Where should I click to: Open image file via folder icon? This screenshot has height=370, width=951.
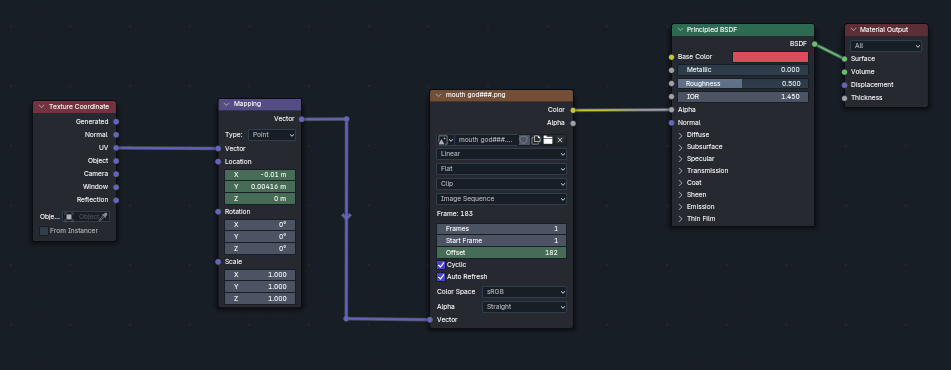(x=548, y=140)
